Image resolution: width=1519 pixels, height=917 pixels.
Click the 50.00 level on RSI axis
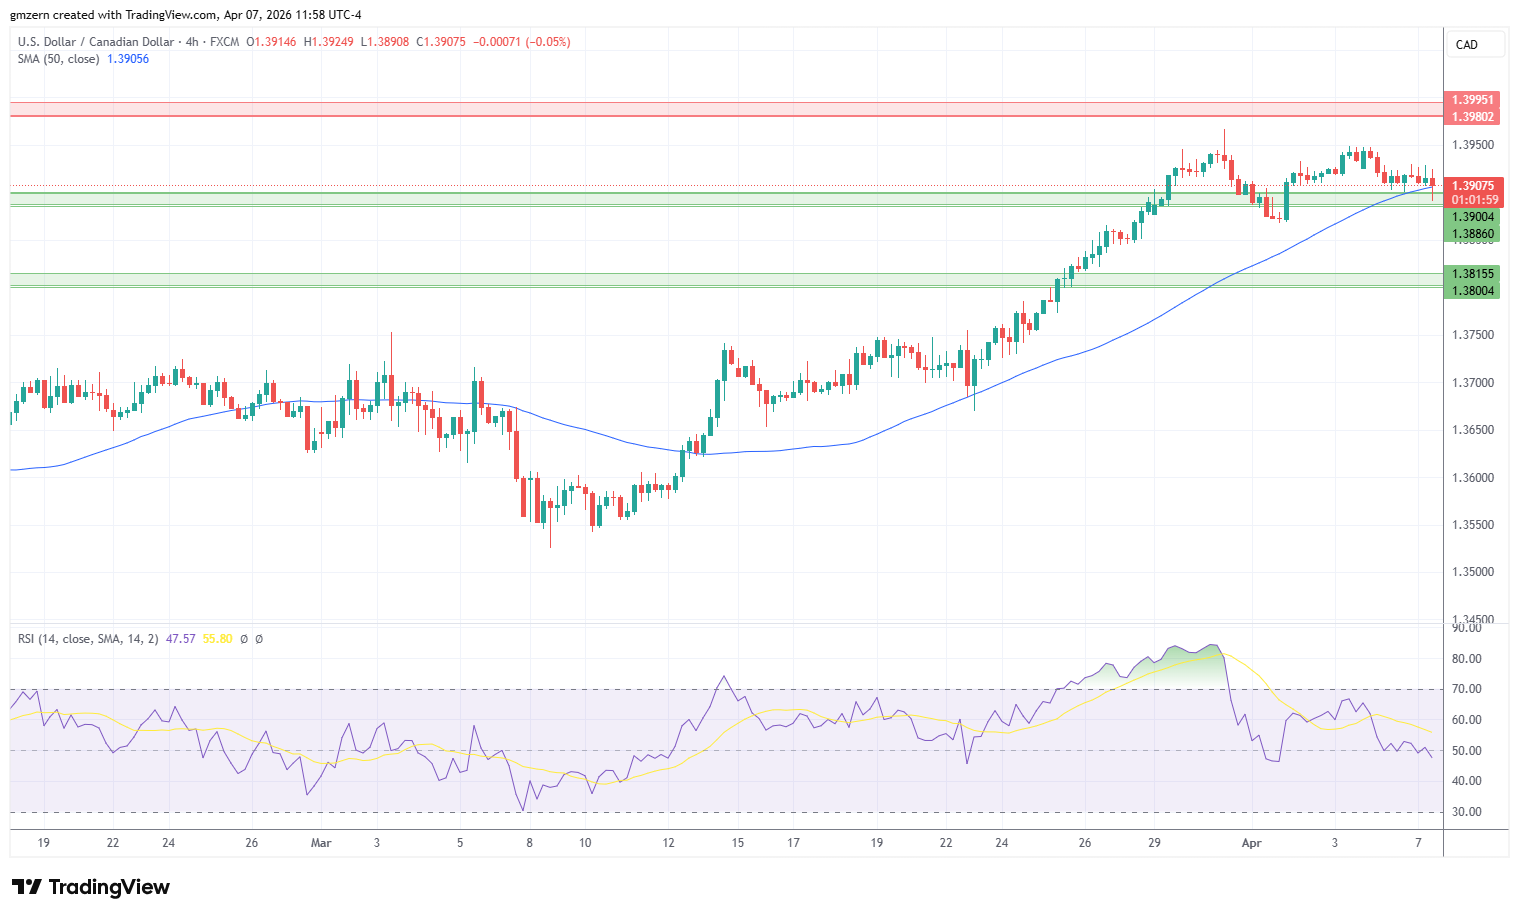[x=1467, y=751]
